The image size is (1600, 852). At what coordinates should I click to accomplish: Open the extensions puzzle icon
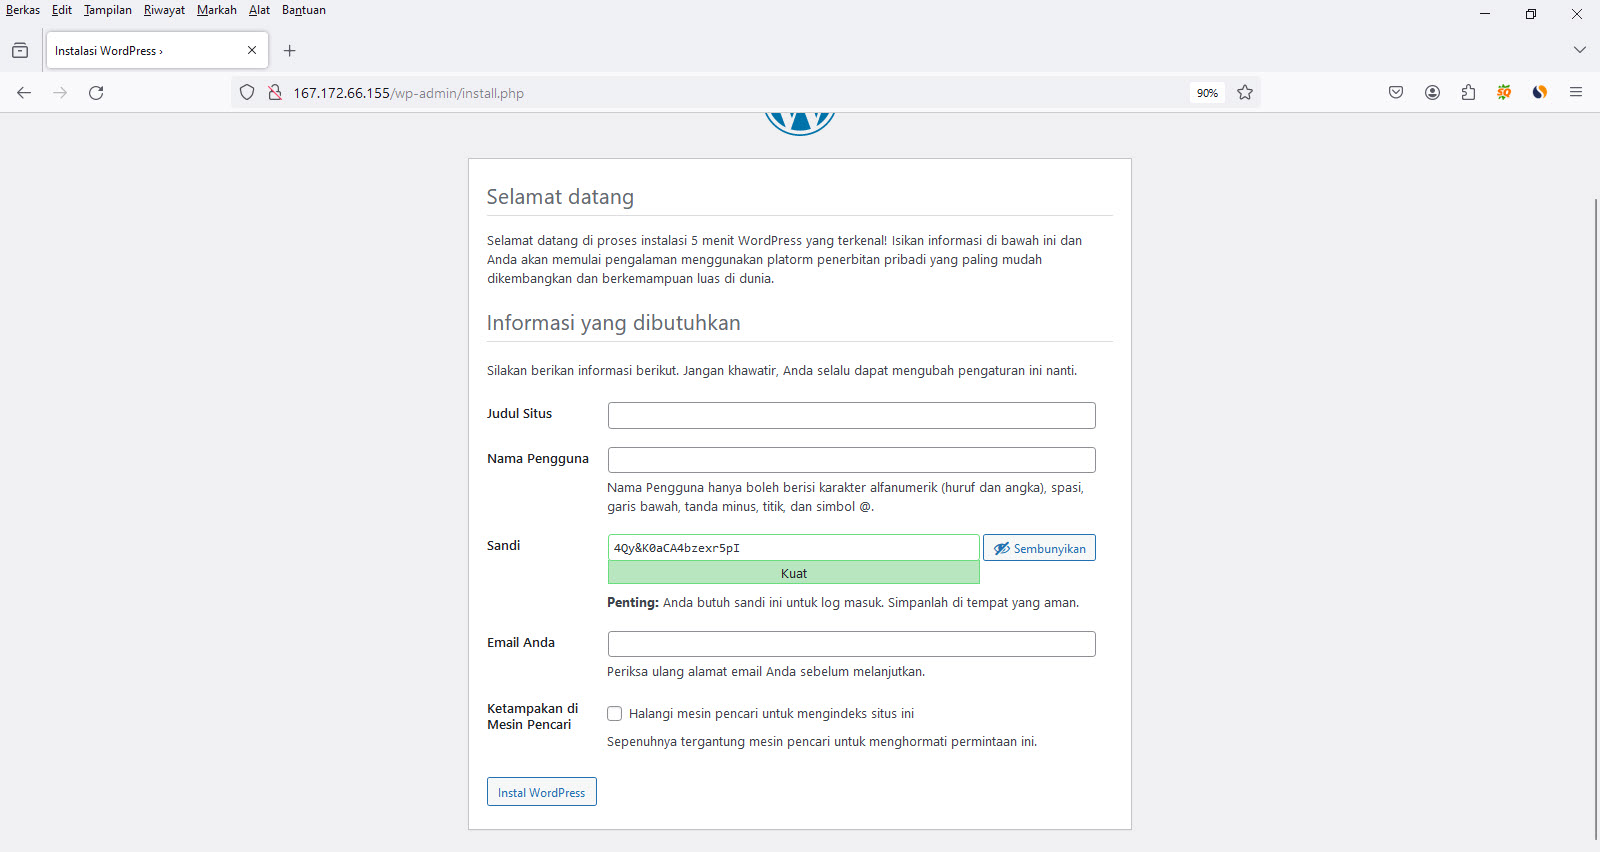pos(1468,93)
